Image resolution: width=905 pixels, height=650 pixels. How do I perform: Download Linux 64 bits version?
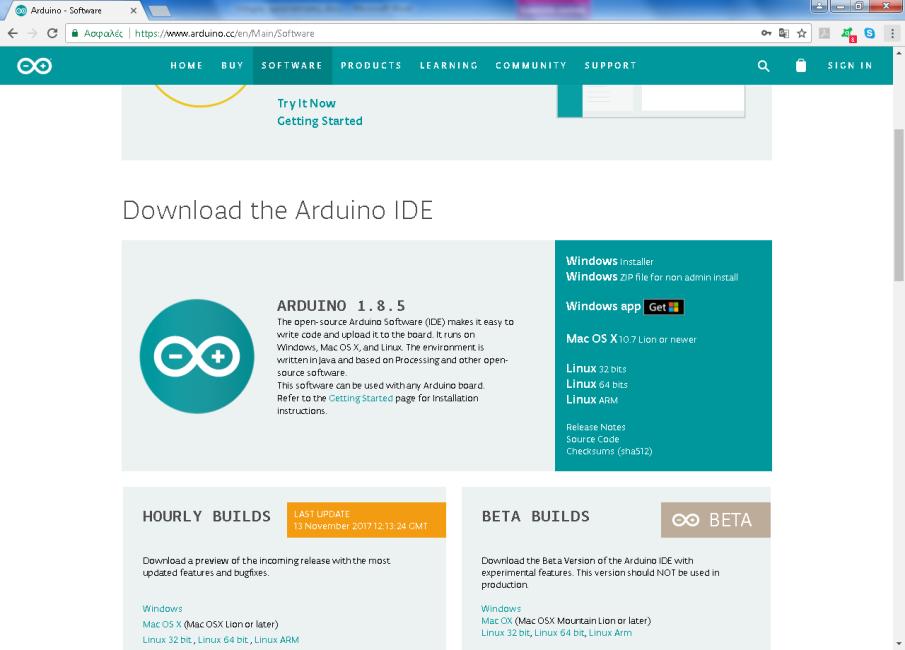(596, 384)
